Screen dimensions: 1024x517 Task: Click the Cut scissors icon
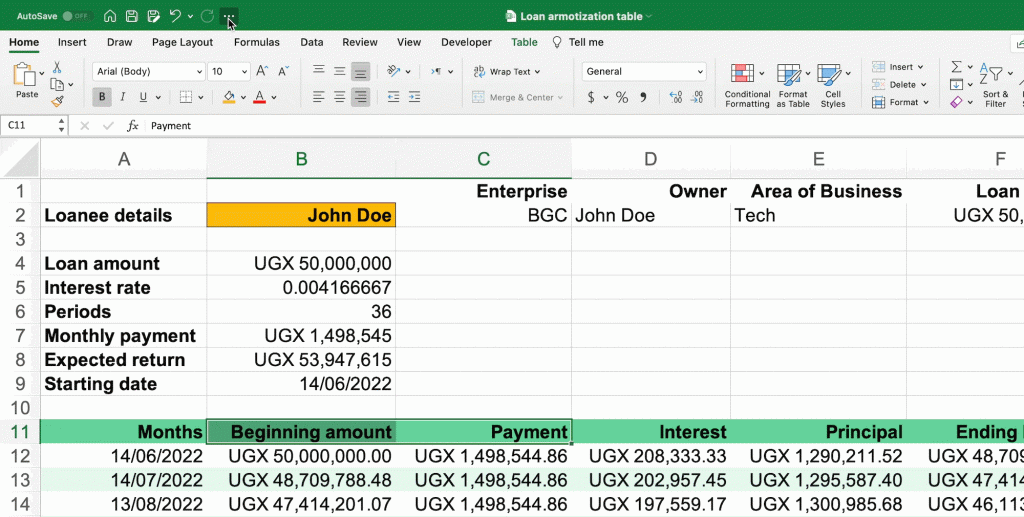[x=58, y=67]
